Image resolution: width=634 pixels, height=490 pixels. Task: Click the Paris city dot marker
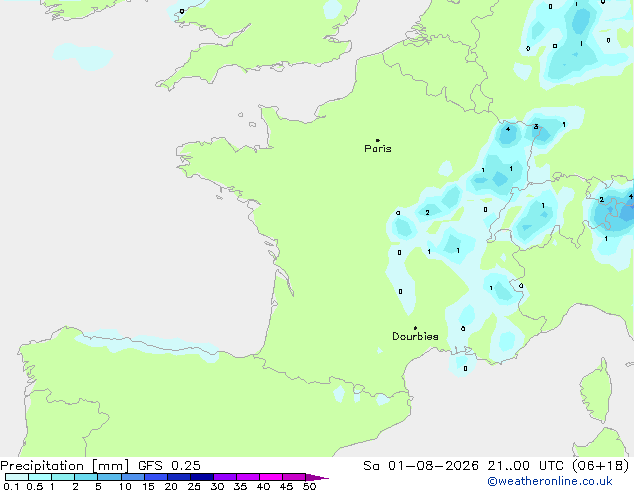click(378, 140)
